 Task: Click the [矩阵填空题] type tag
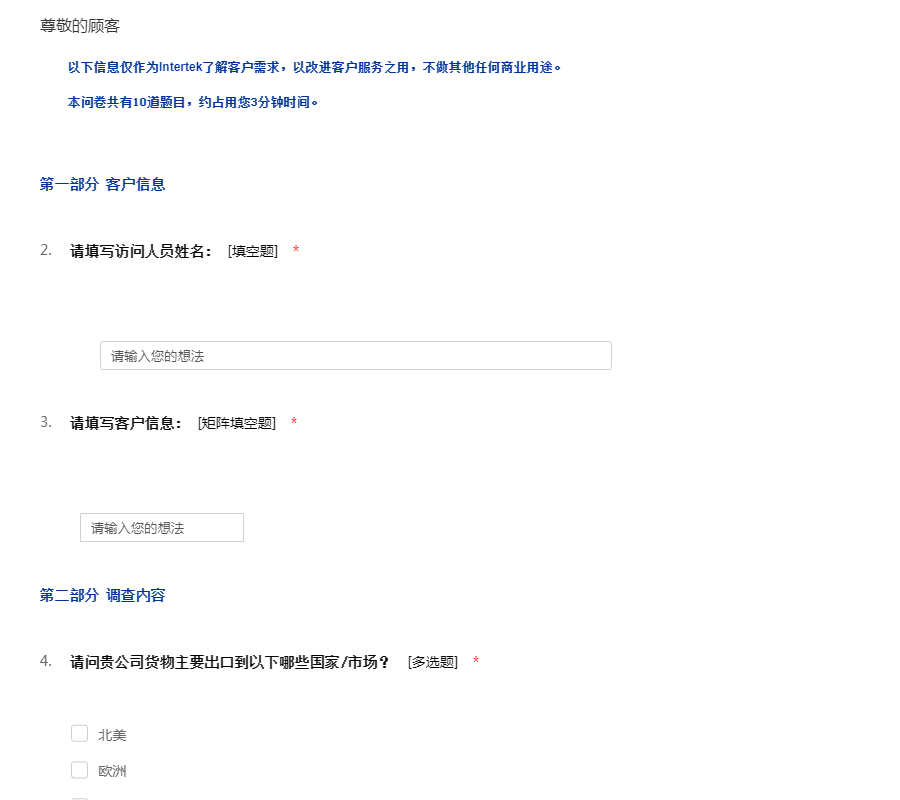(237, 423)
